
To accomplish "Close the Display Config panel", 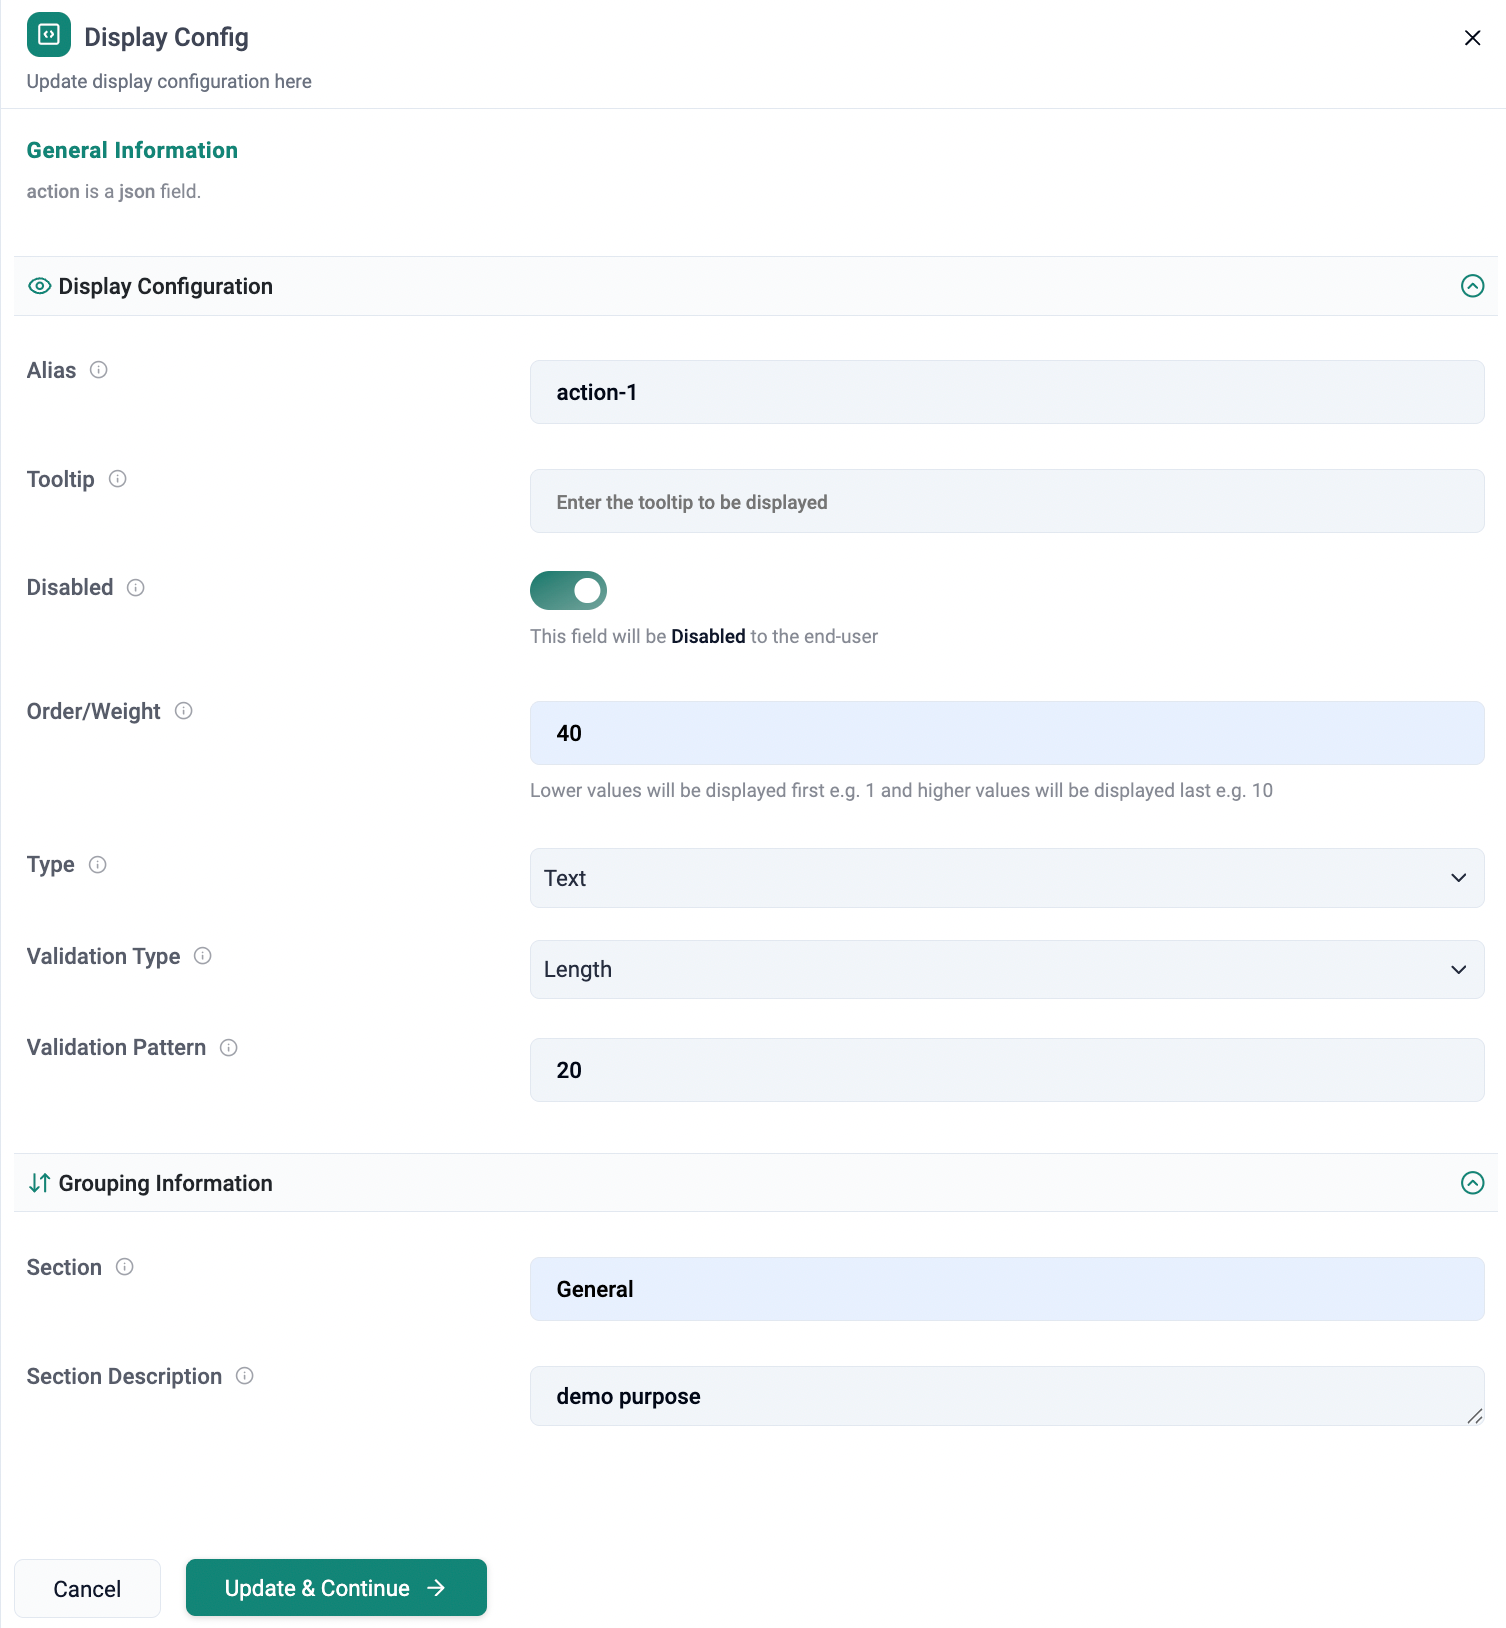I will (1472, 38).
